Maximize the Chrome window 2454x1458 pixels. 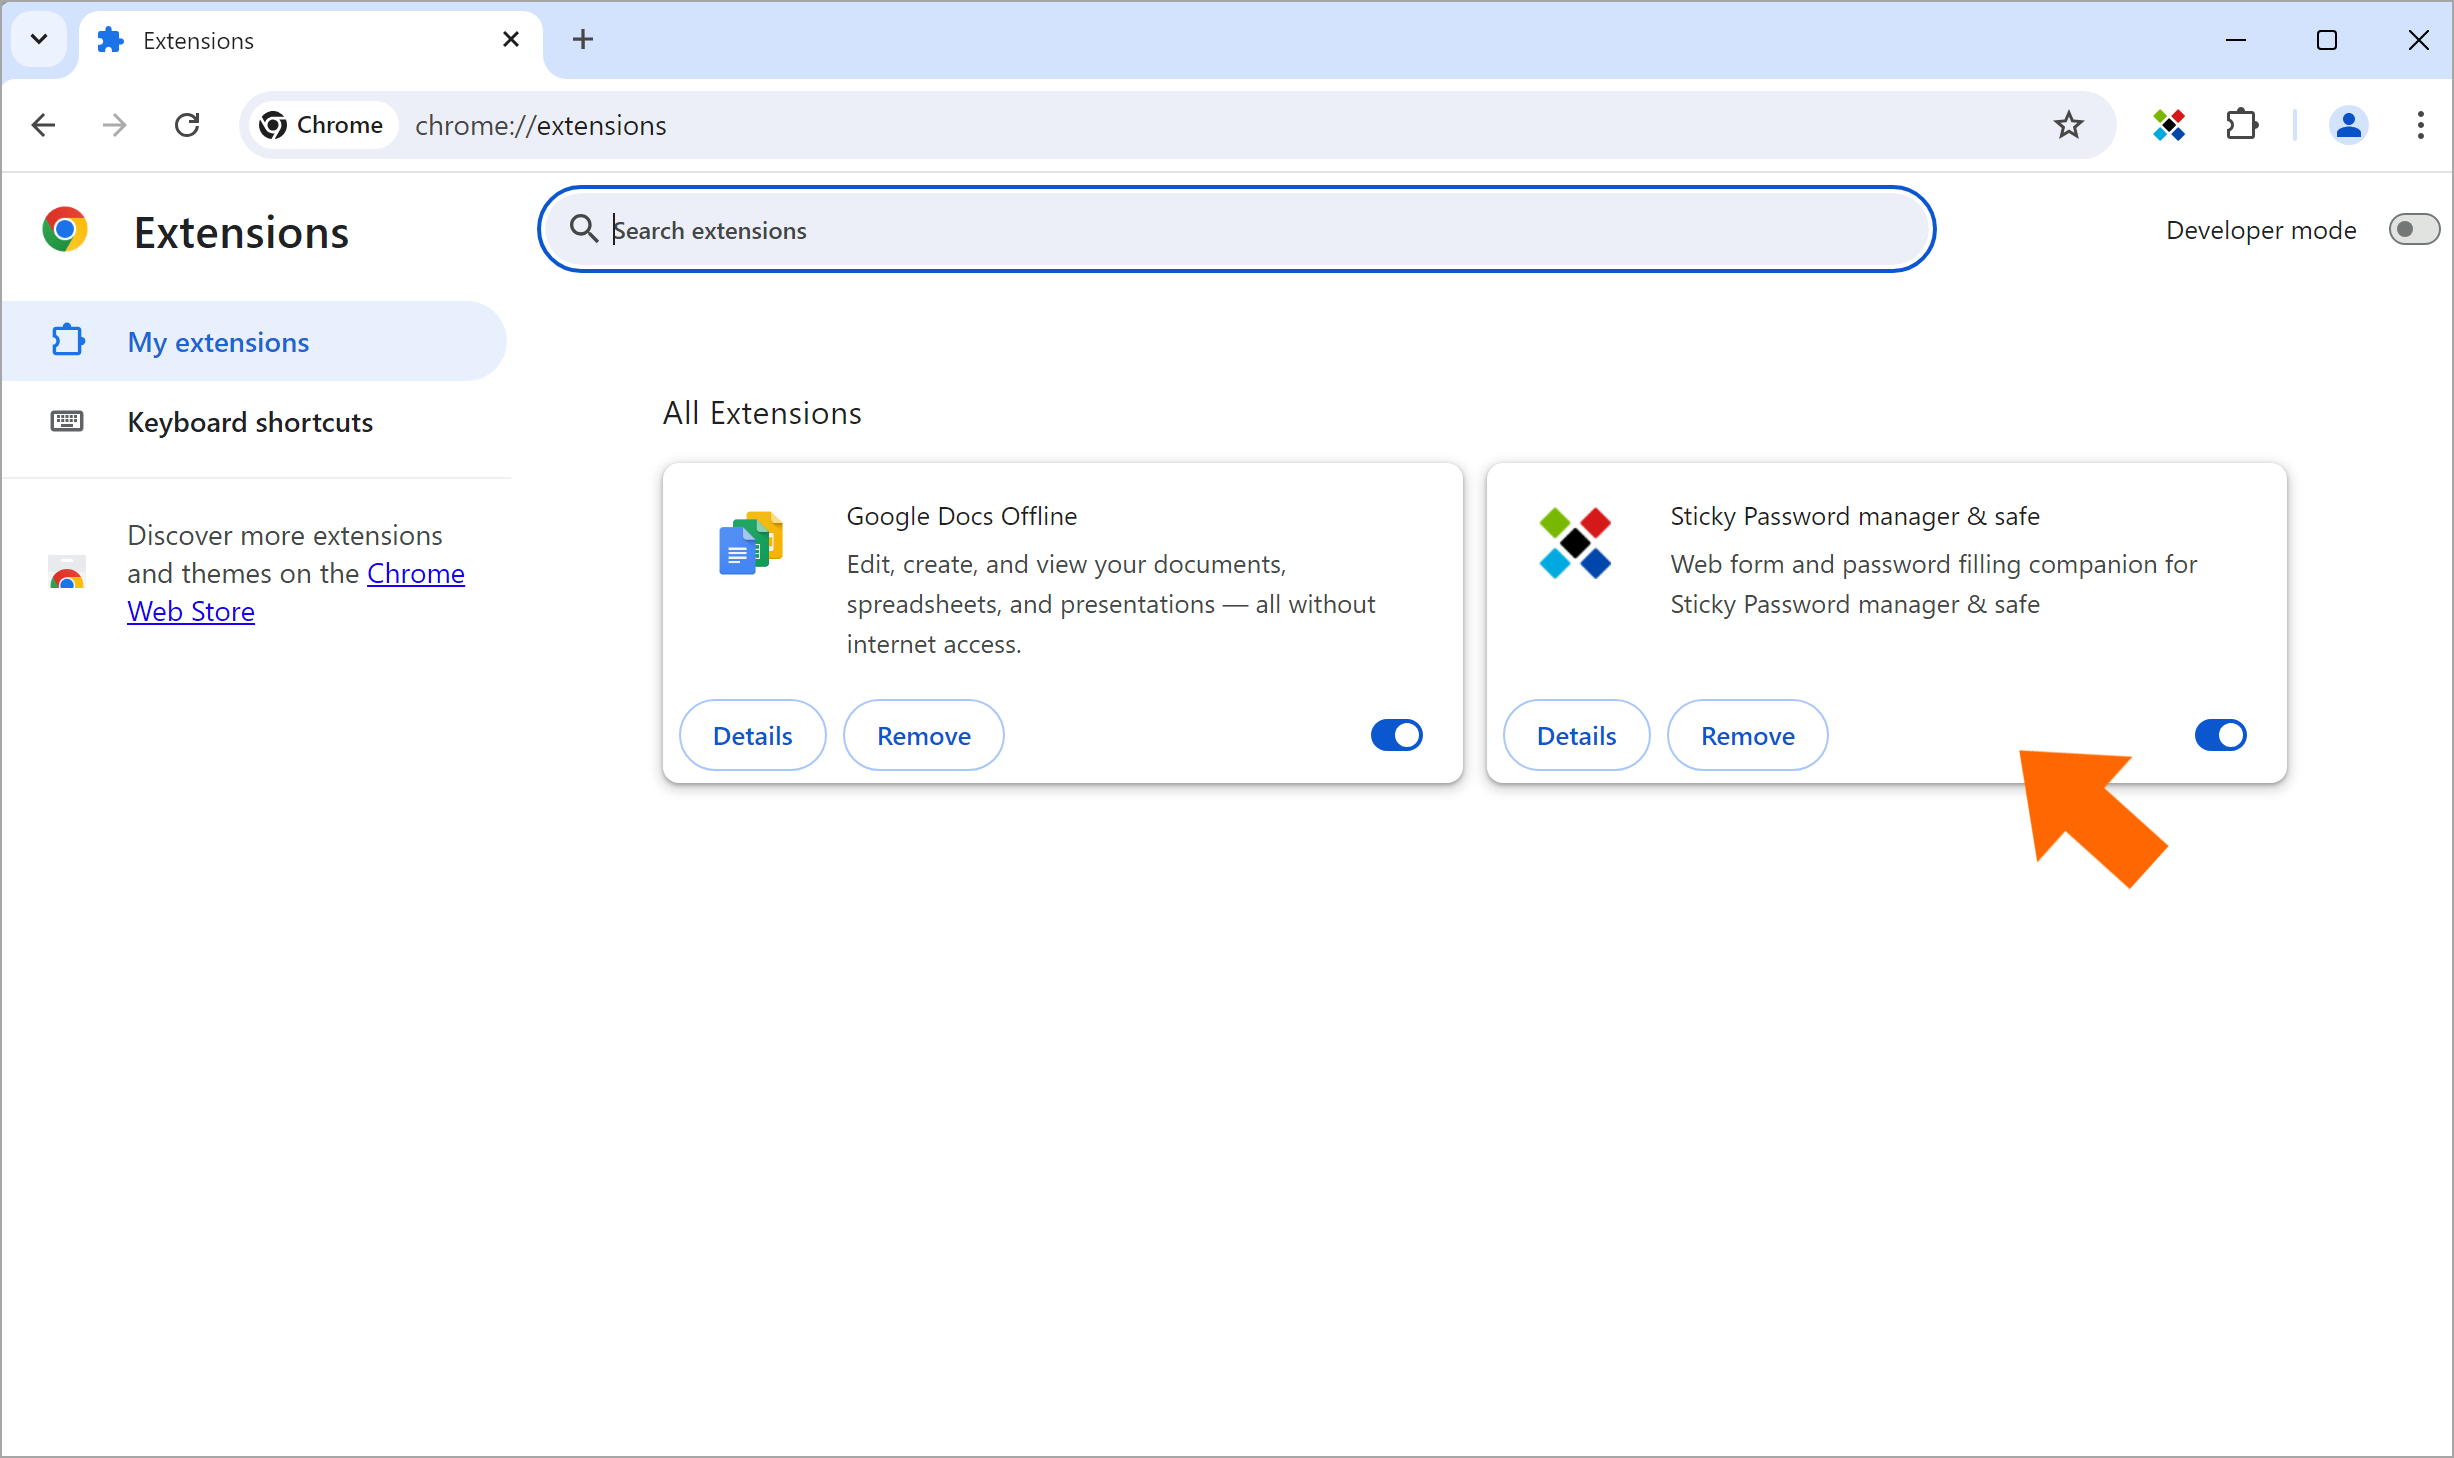coord(2327,40)
